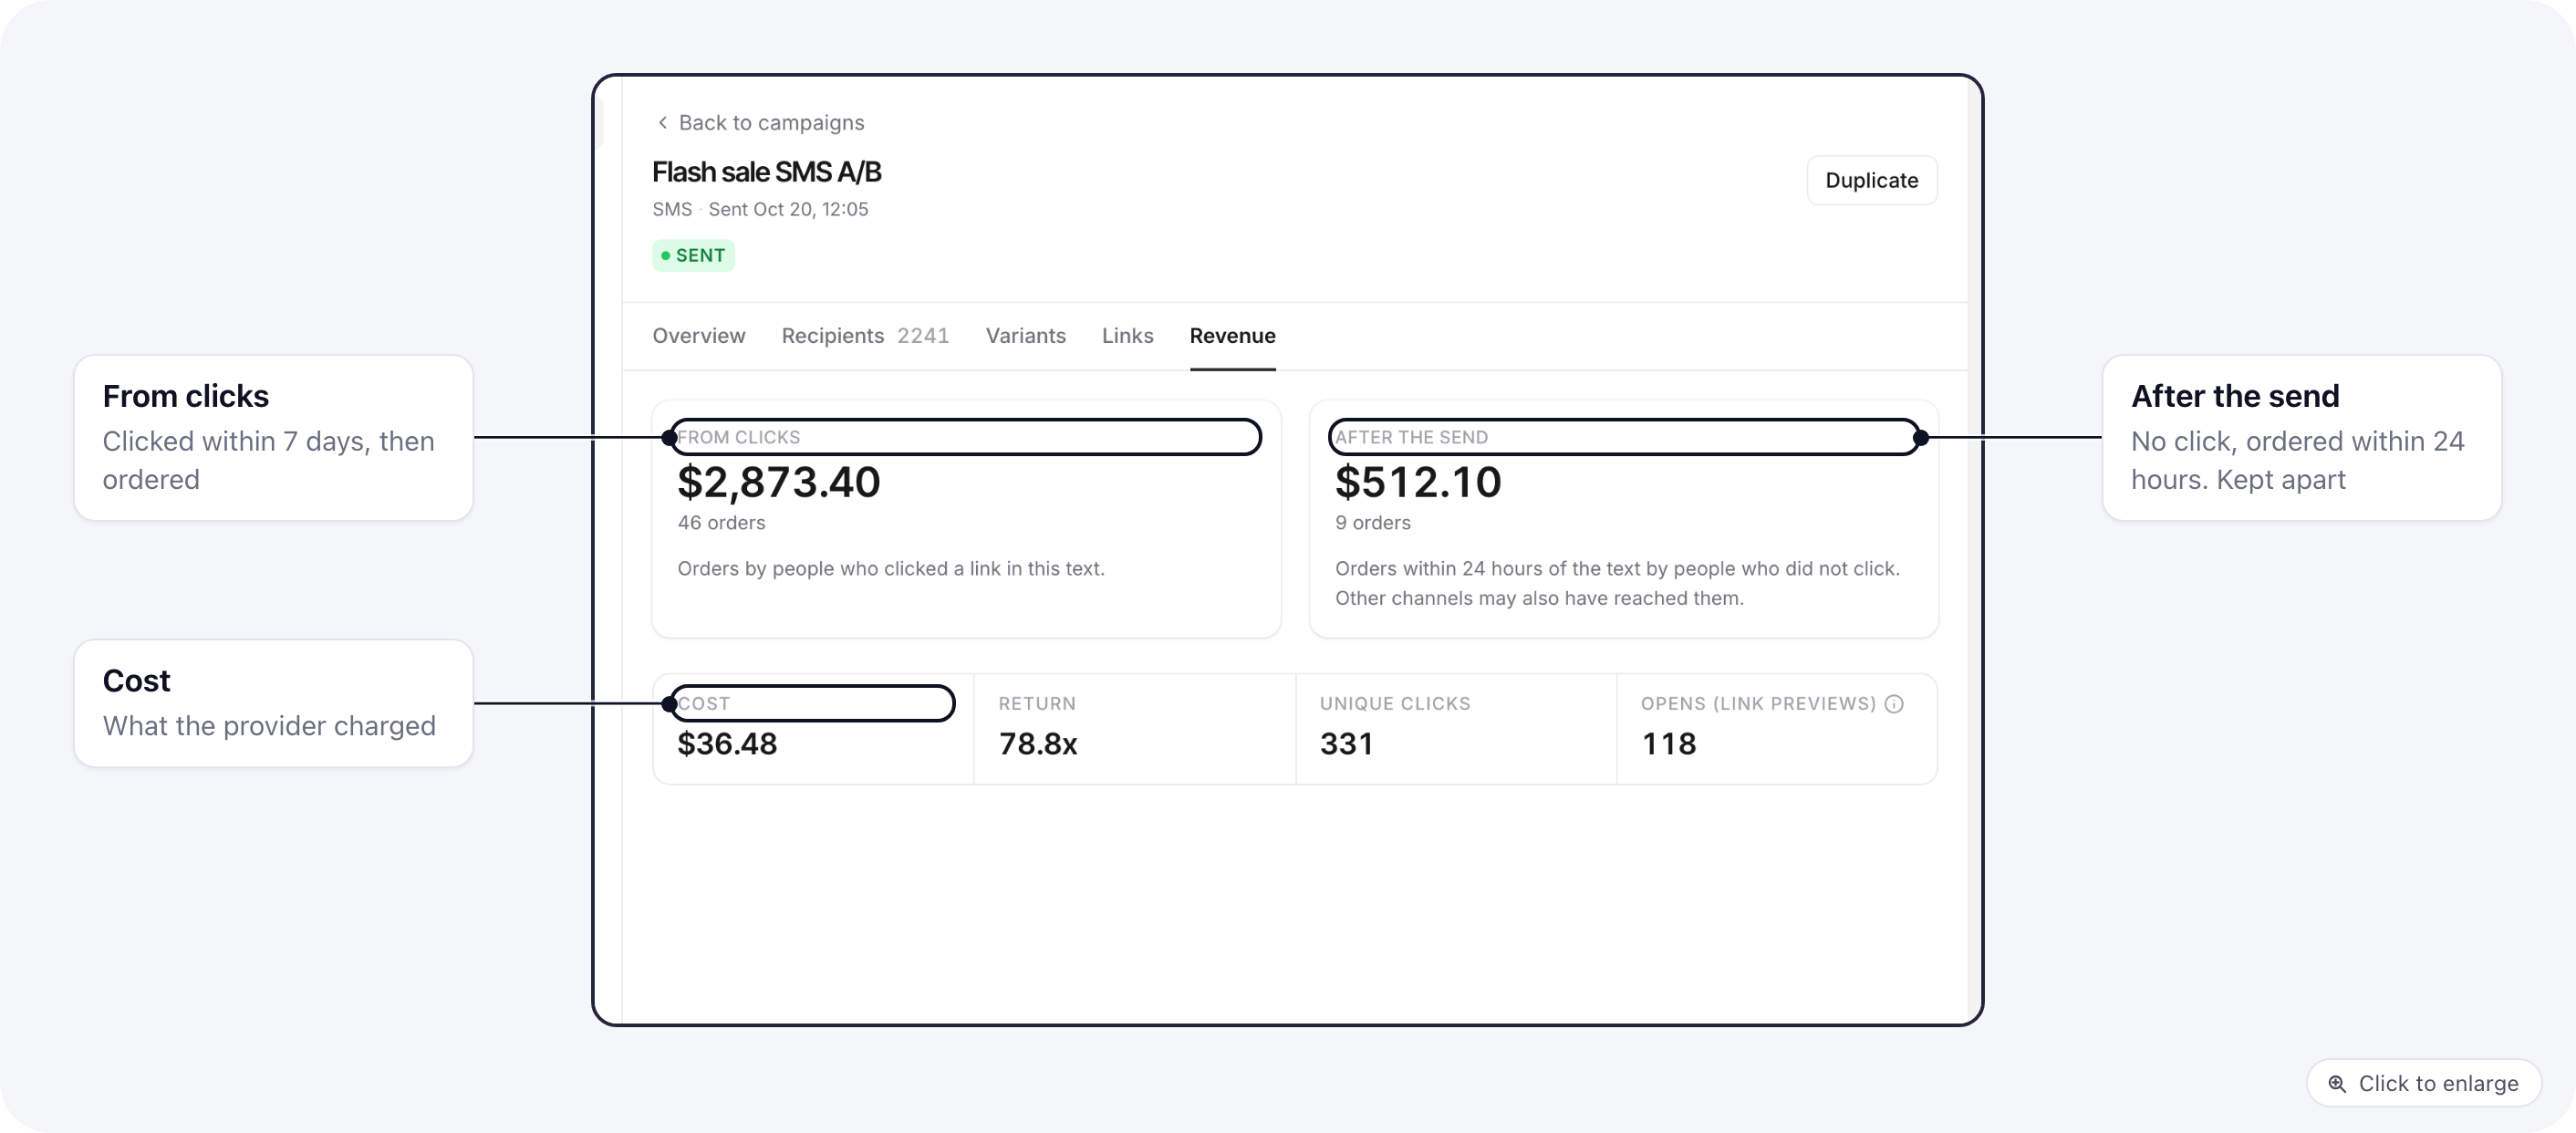Open the Variants tab
This screenshot has width=2576, height=1133.
pos(1026,336)
